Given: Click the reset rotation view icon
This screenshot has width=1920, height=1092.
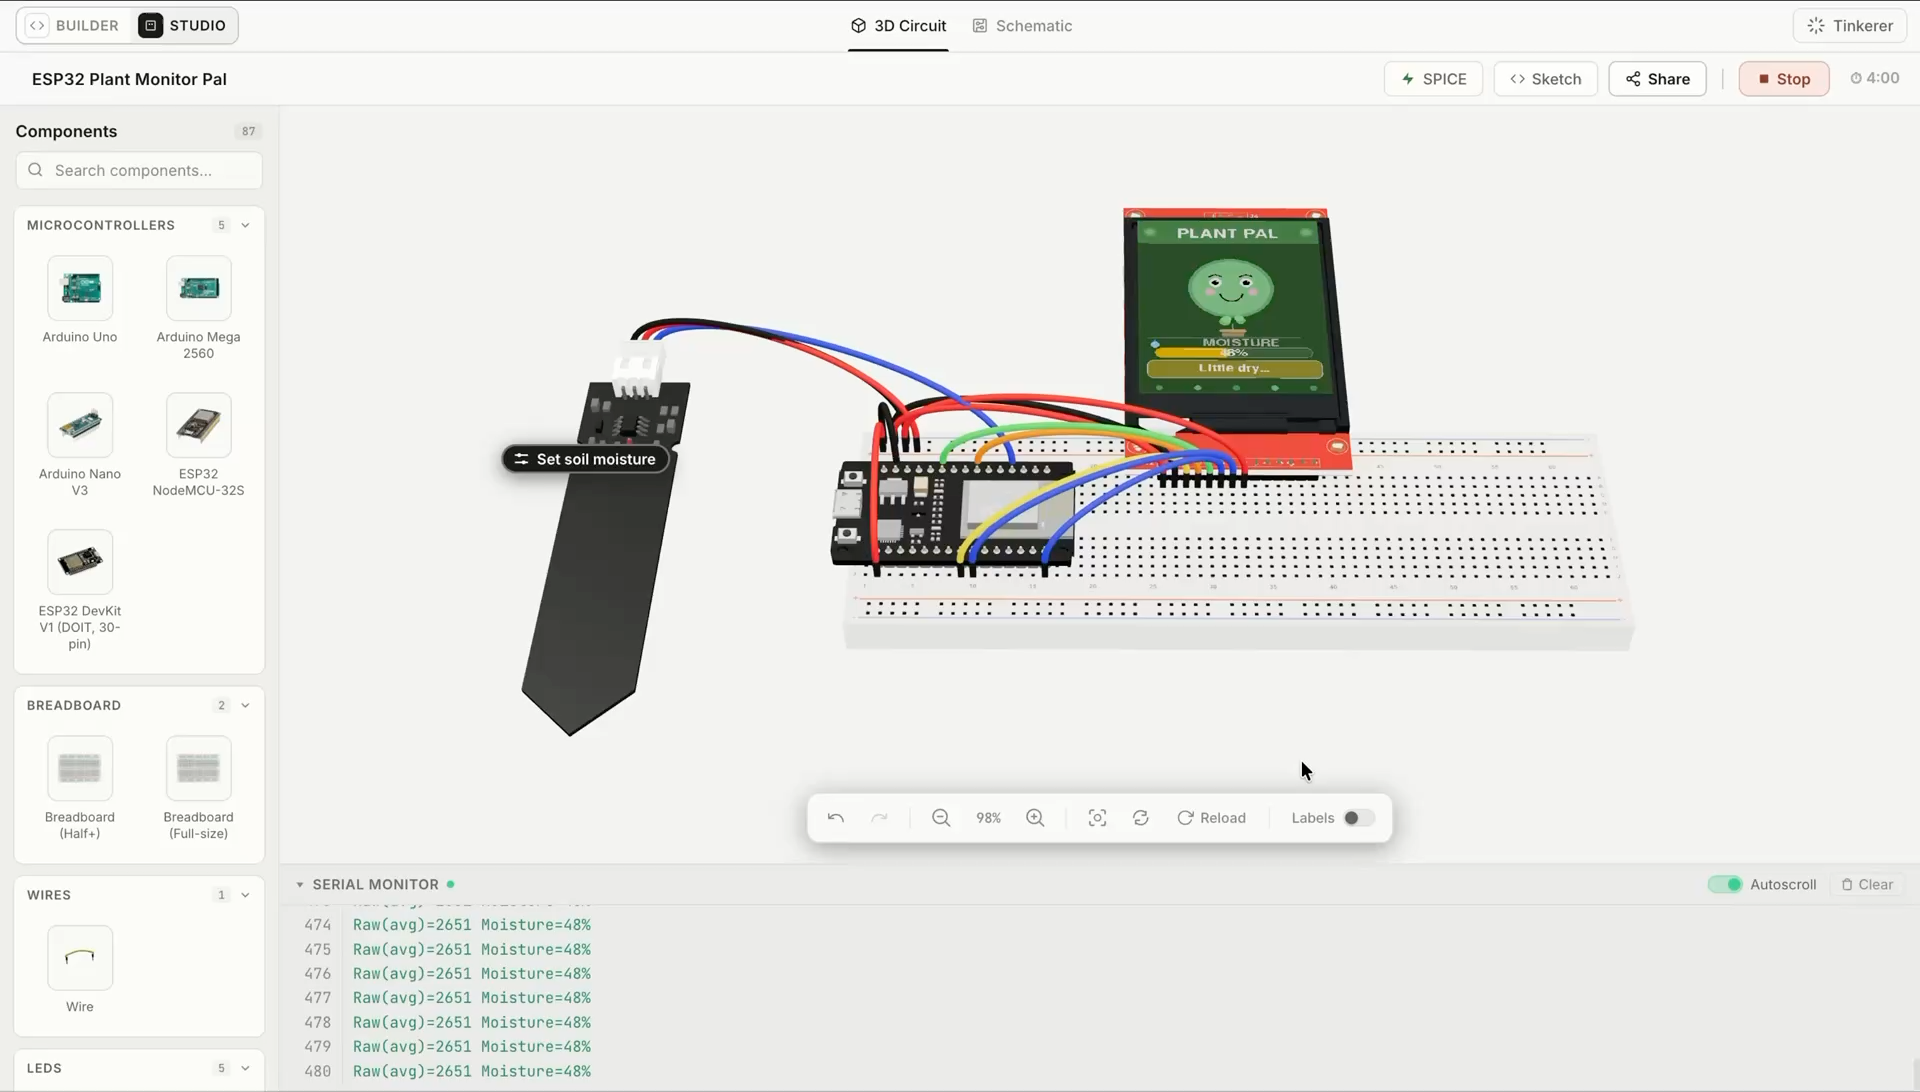Looking at the screenshot, I should pyautogui.click(x=1141, y=818).
